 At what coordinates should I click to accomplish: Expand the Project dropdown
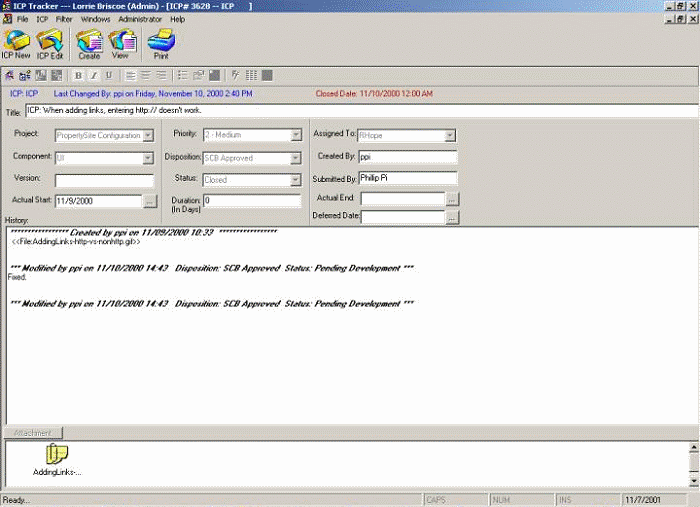click(x=148, y=135)
